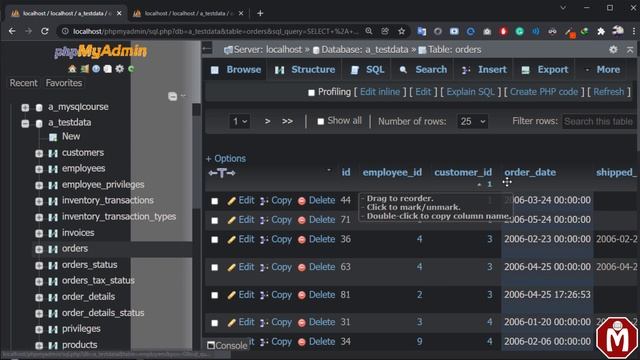Collapse all navigation tree items
Image resolution: width=640 pixels, height=360 pixels.
click(x=172, y=96)
